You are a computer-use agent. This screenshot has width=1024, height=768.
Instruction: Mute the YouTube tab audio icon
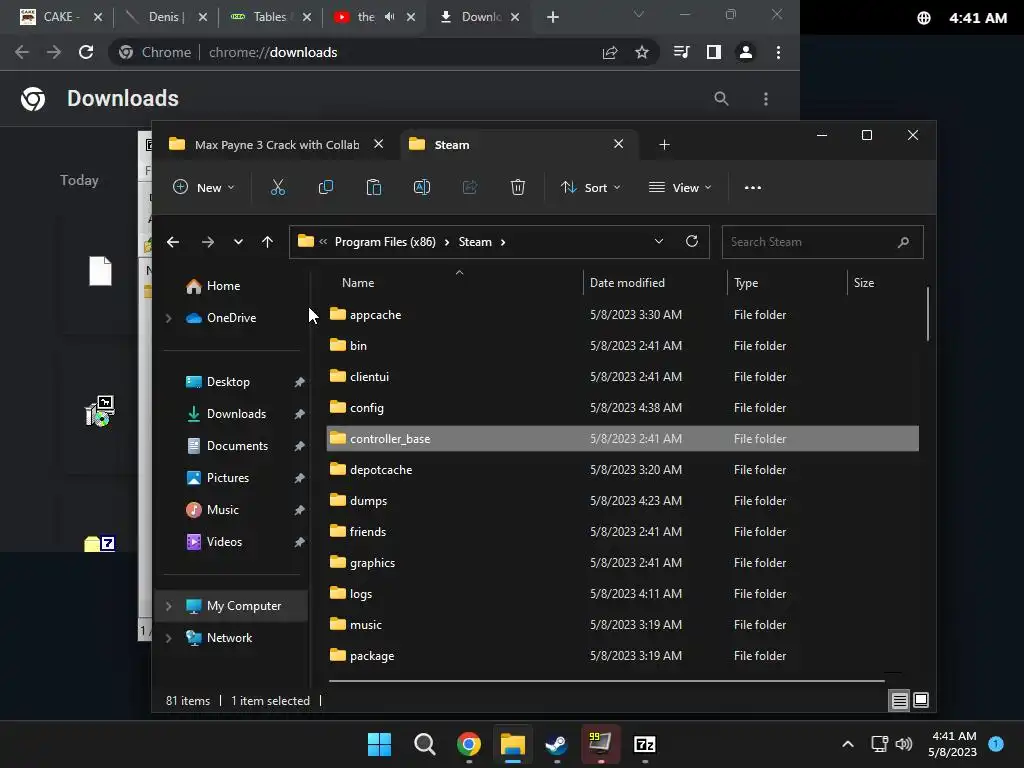(x=390, y=17)
